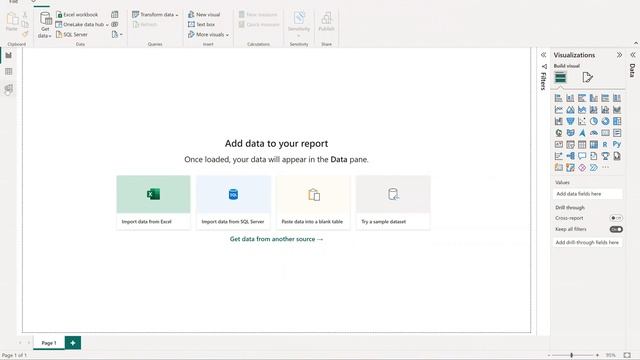The width and height of the screenshot is (640, 360).
Task: Select the Line chart visual
Action: 558,110
